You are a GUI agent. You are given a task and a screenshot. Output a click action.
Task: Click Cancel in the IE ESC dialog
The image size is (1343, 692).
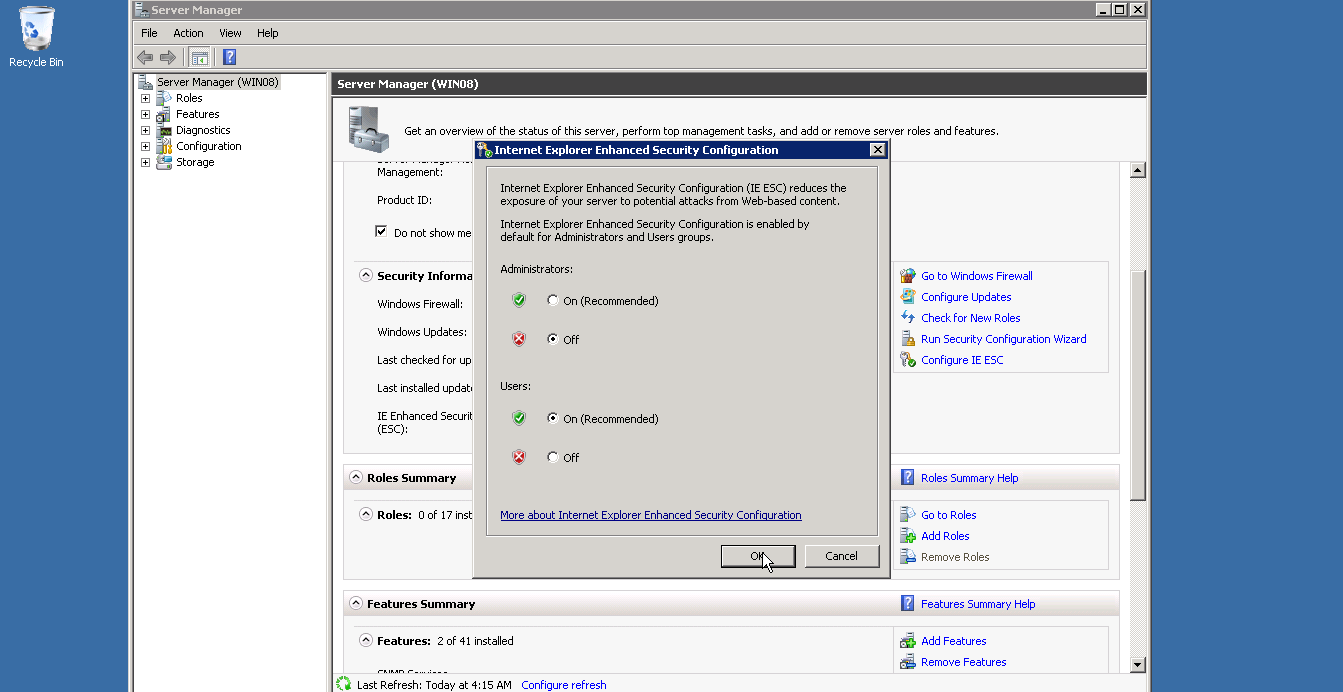842,556
